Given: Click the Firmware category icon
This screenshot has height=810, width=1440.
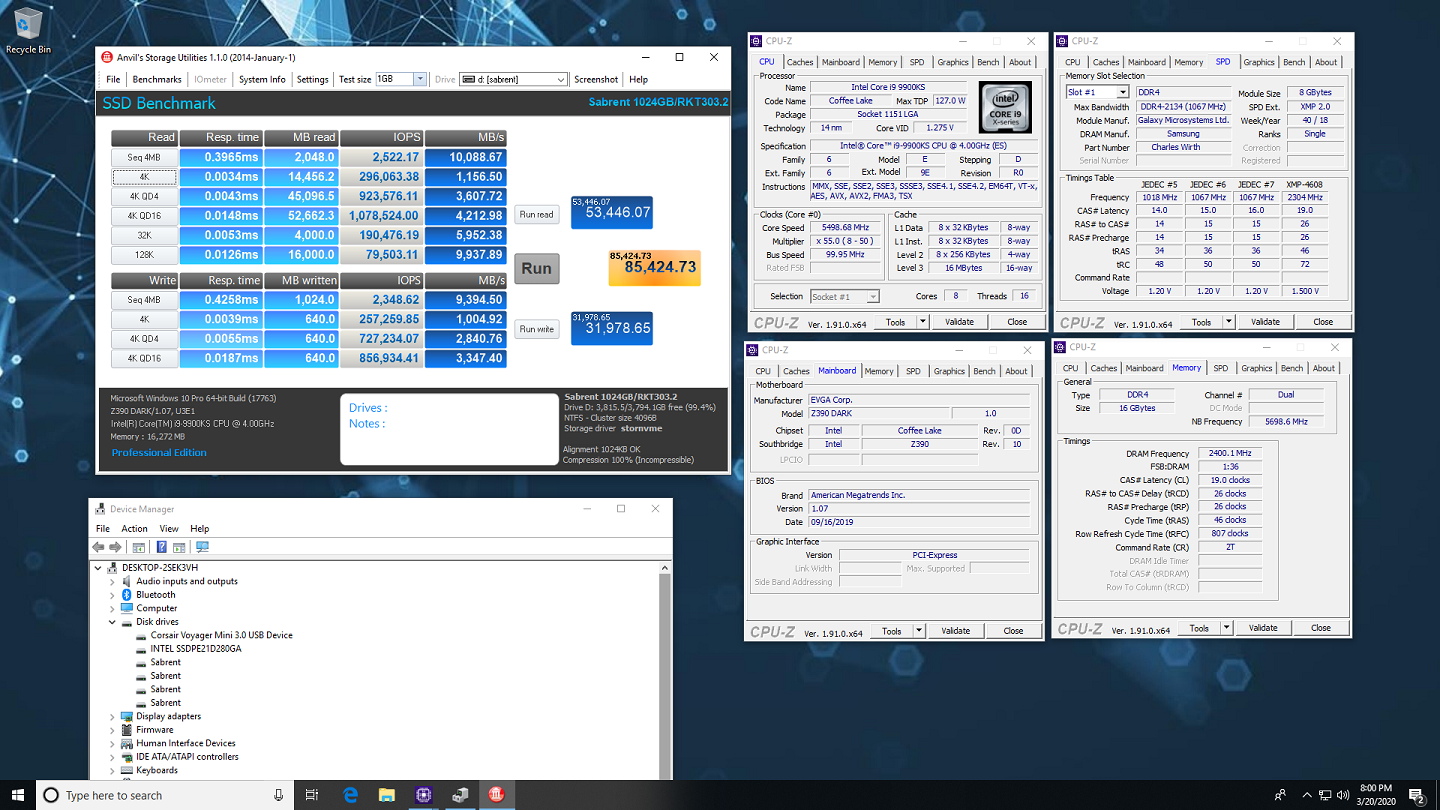Looking at the screenshot, I should [x=127, y=730].
